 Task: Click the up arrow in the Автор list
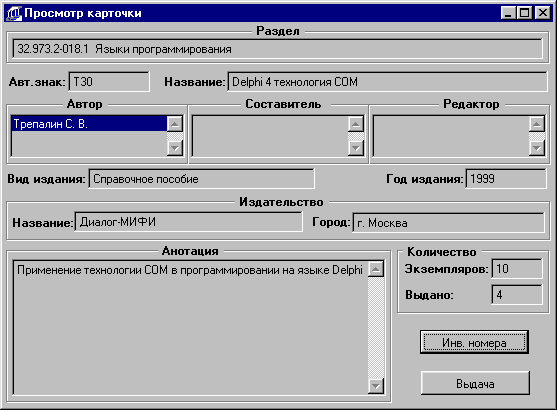(x=175, y=124)
